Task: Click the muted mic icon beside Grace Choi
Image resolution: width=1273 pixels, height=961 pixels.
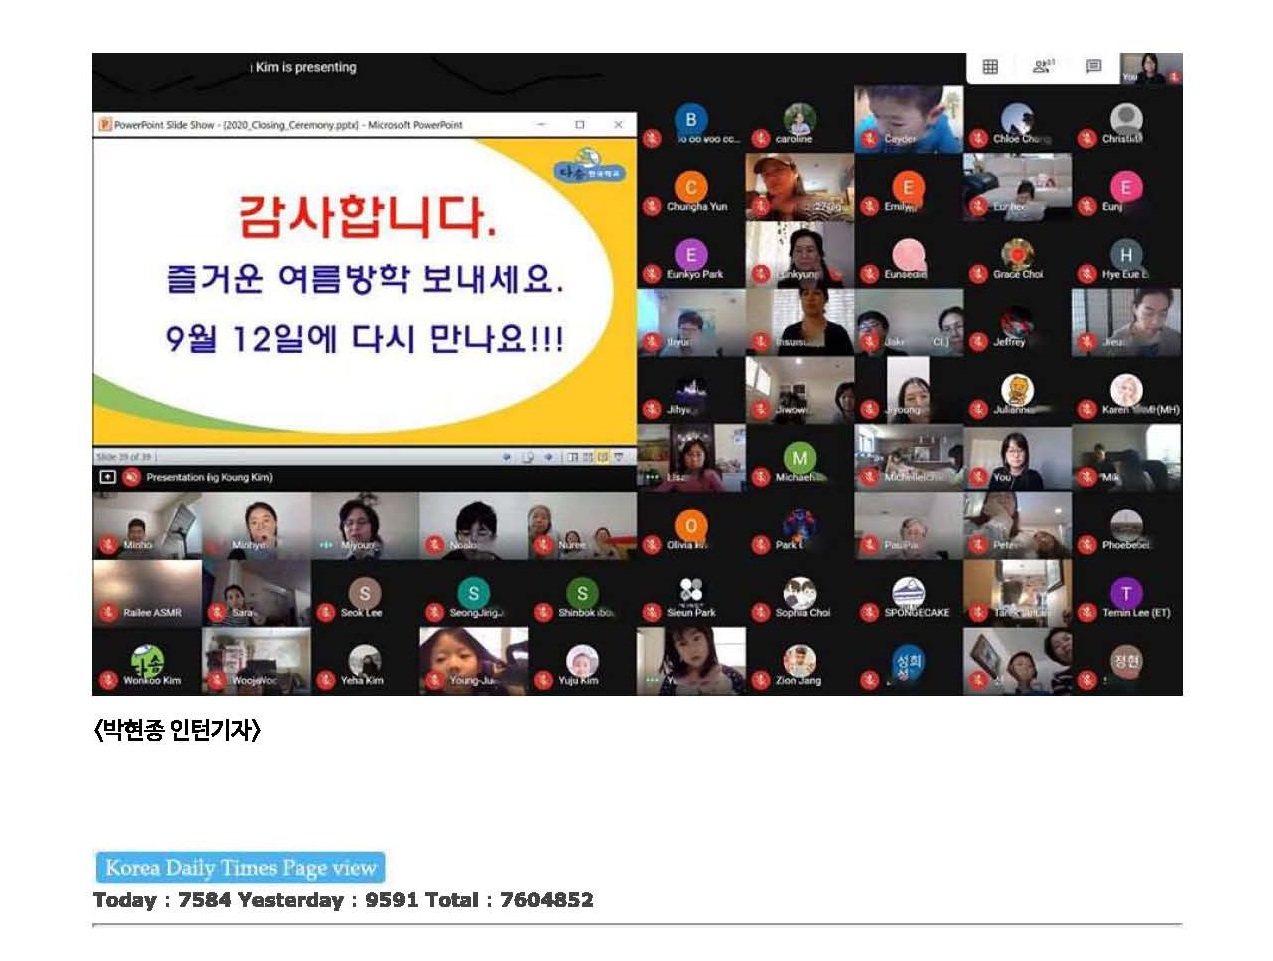Action: click(x=978, y=274)
